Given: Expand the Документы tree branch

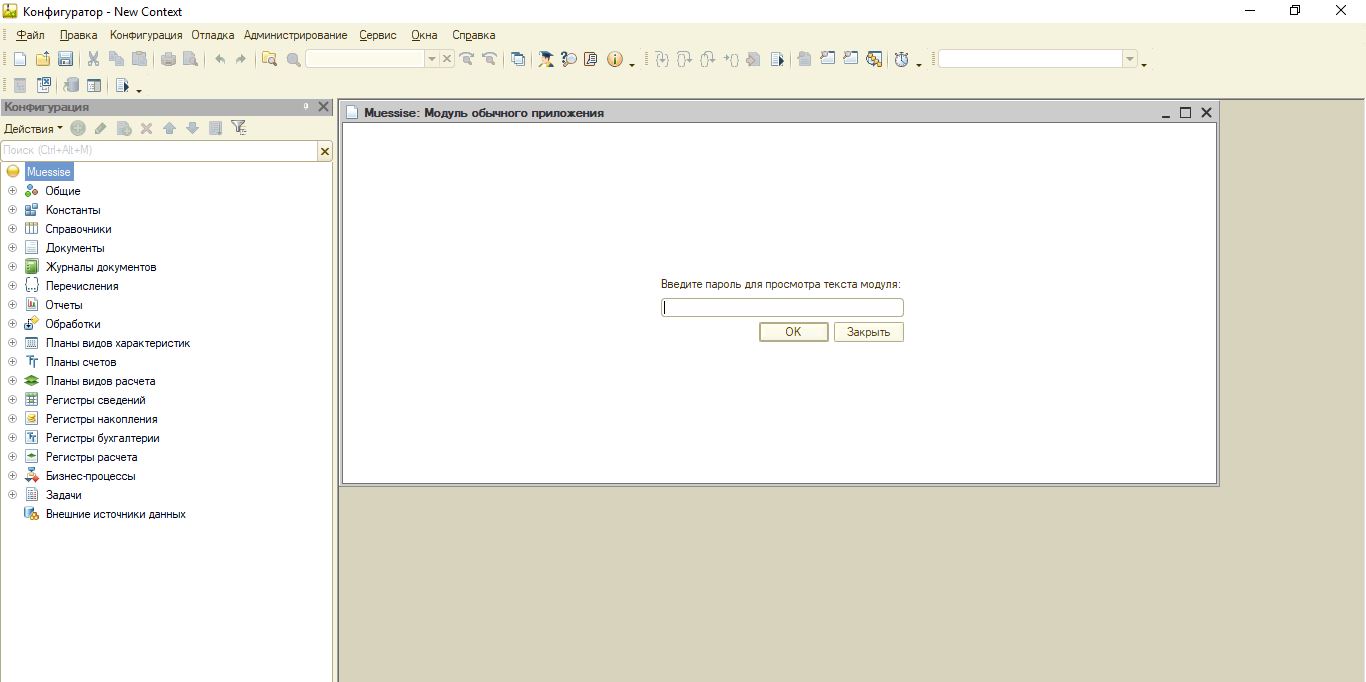Looking at the screenshot, I should 12,248.
